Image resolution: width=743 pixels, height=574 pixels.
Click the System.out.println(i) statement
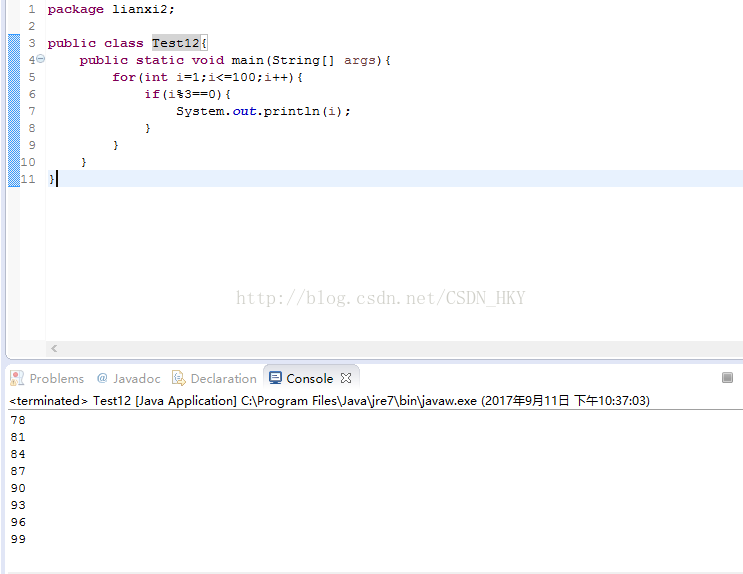pyautogui.click(x=263, y=111)
